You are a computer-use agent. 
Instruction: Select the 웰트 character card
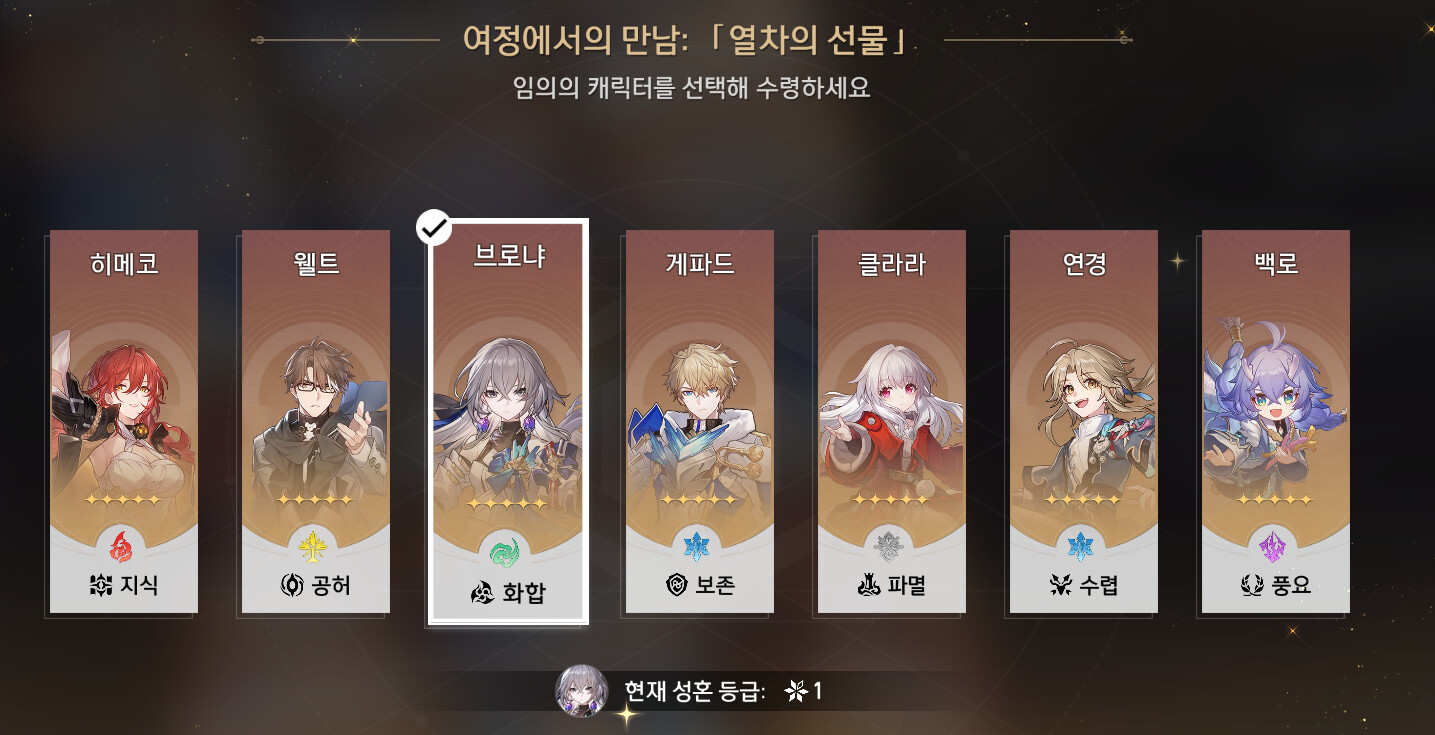(x=316, y=421)
